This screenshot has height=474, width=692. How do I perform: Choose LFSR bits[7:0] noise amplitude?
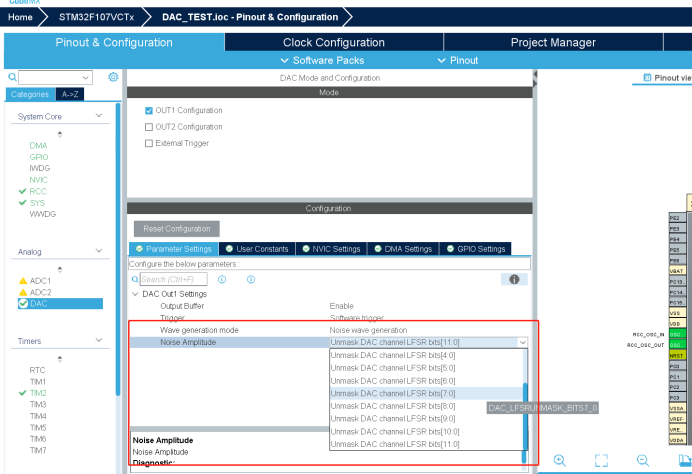(x=426, y=393)
